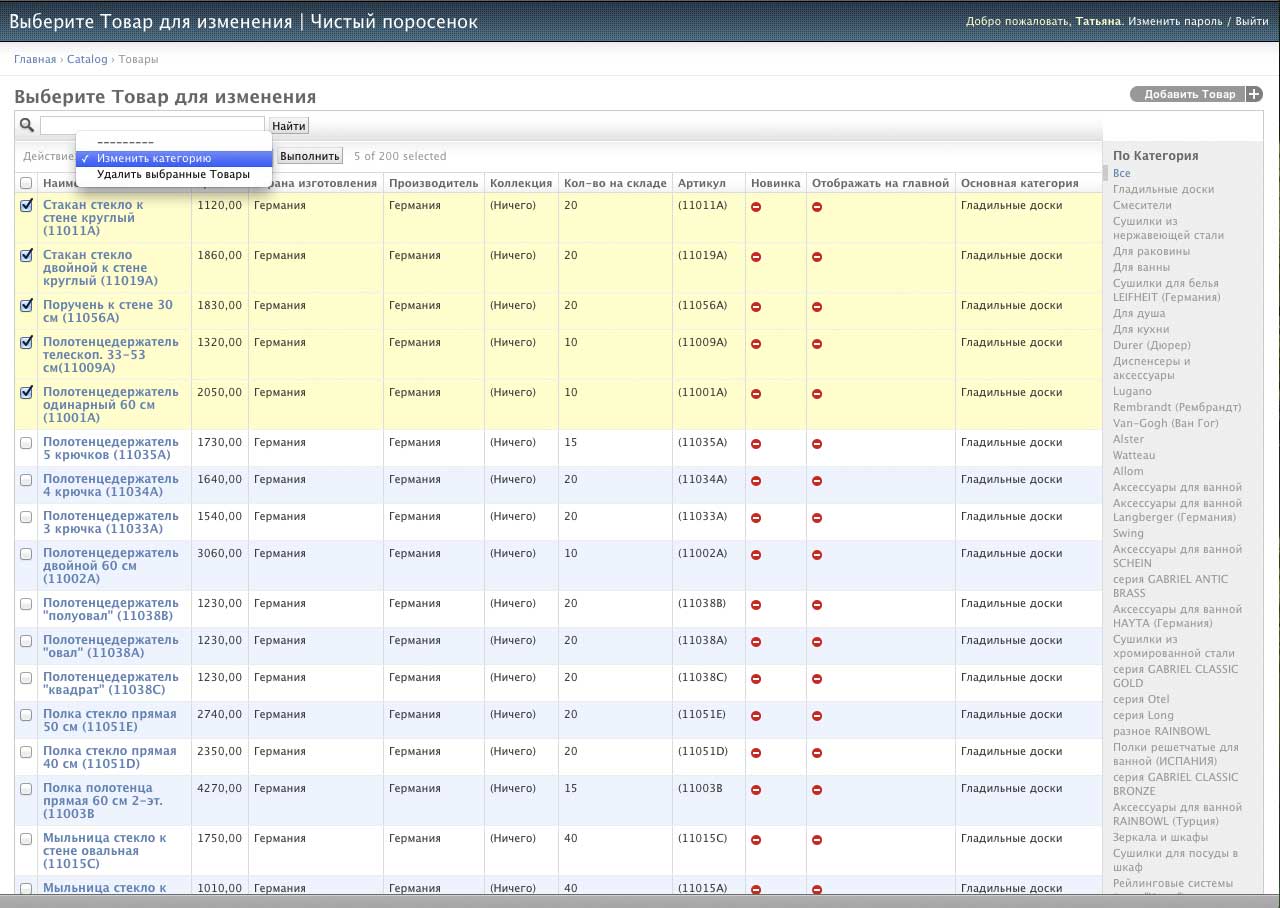The height and width of the screenshot is (908, 1280).
Task: Open the Catalog breadcrumb link
Action: coord(87,59)
